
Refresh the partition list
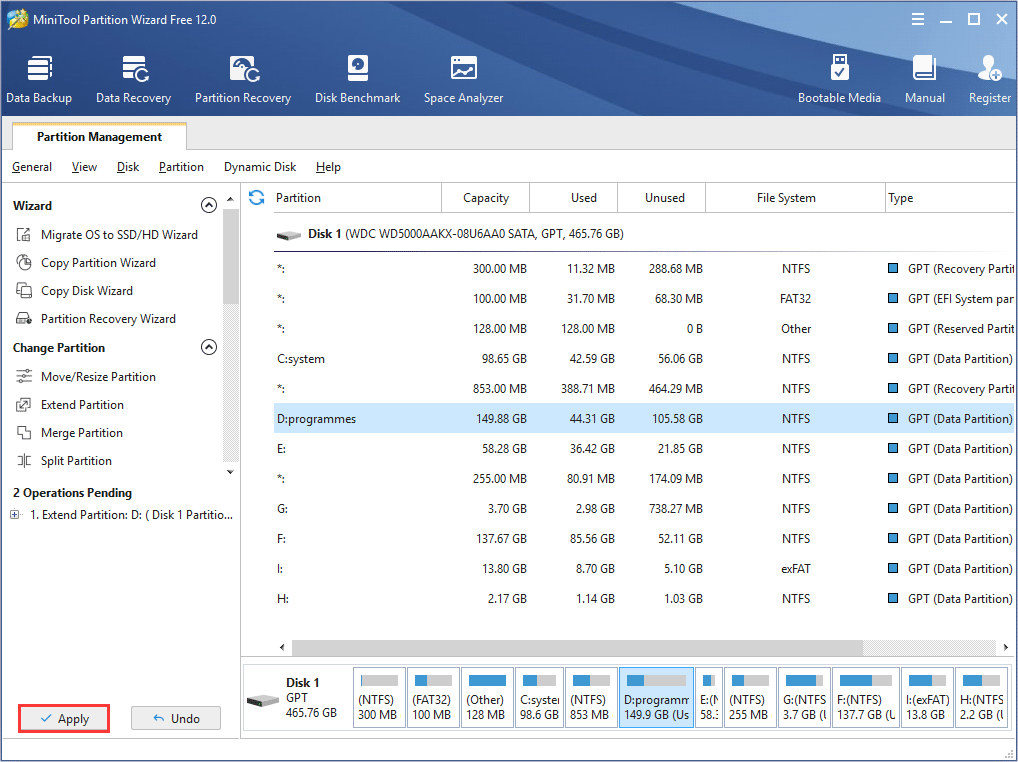point(256,197)
